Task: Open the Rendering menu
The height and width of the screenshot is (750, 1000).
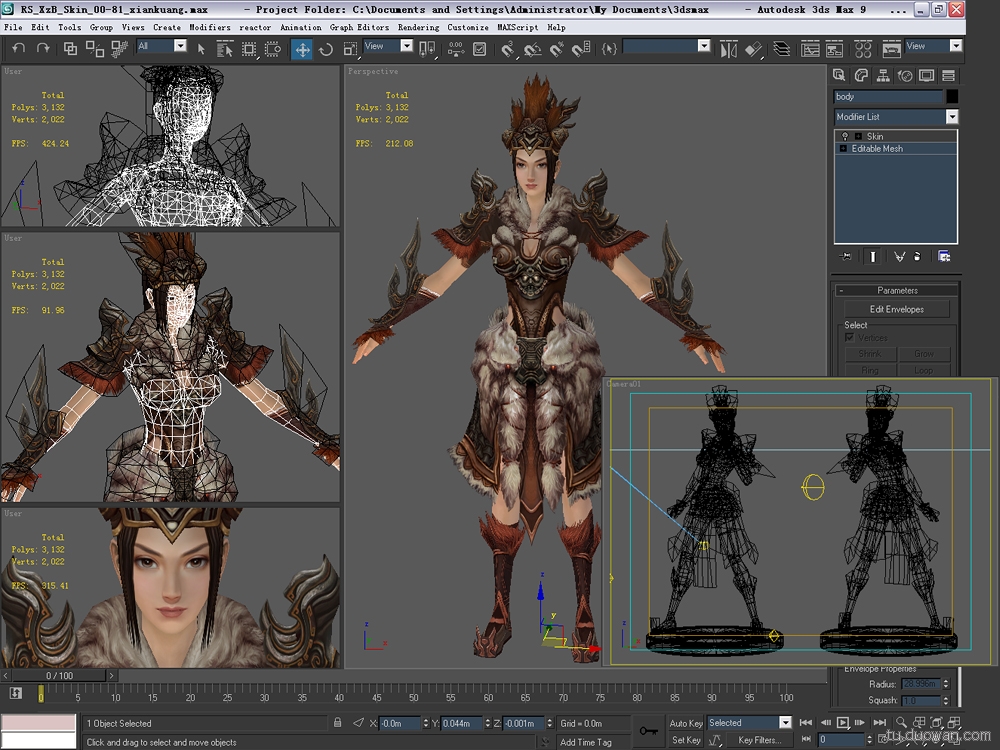Action: tap(418, 27)
